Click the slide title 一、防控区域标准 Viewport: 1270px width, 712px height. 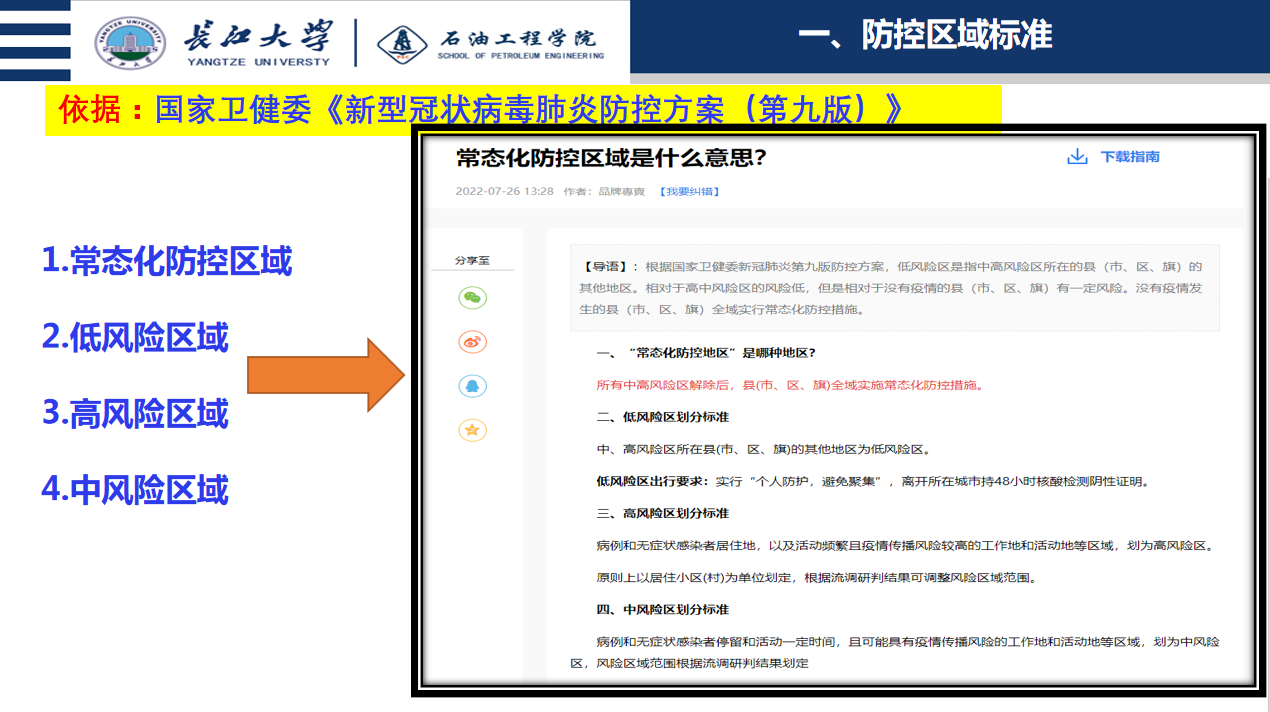[x=925, y=35]
